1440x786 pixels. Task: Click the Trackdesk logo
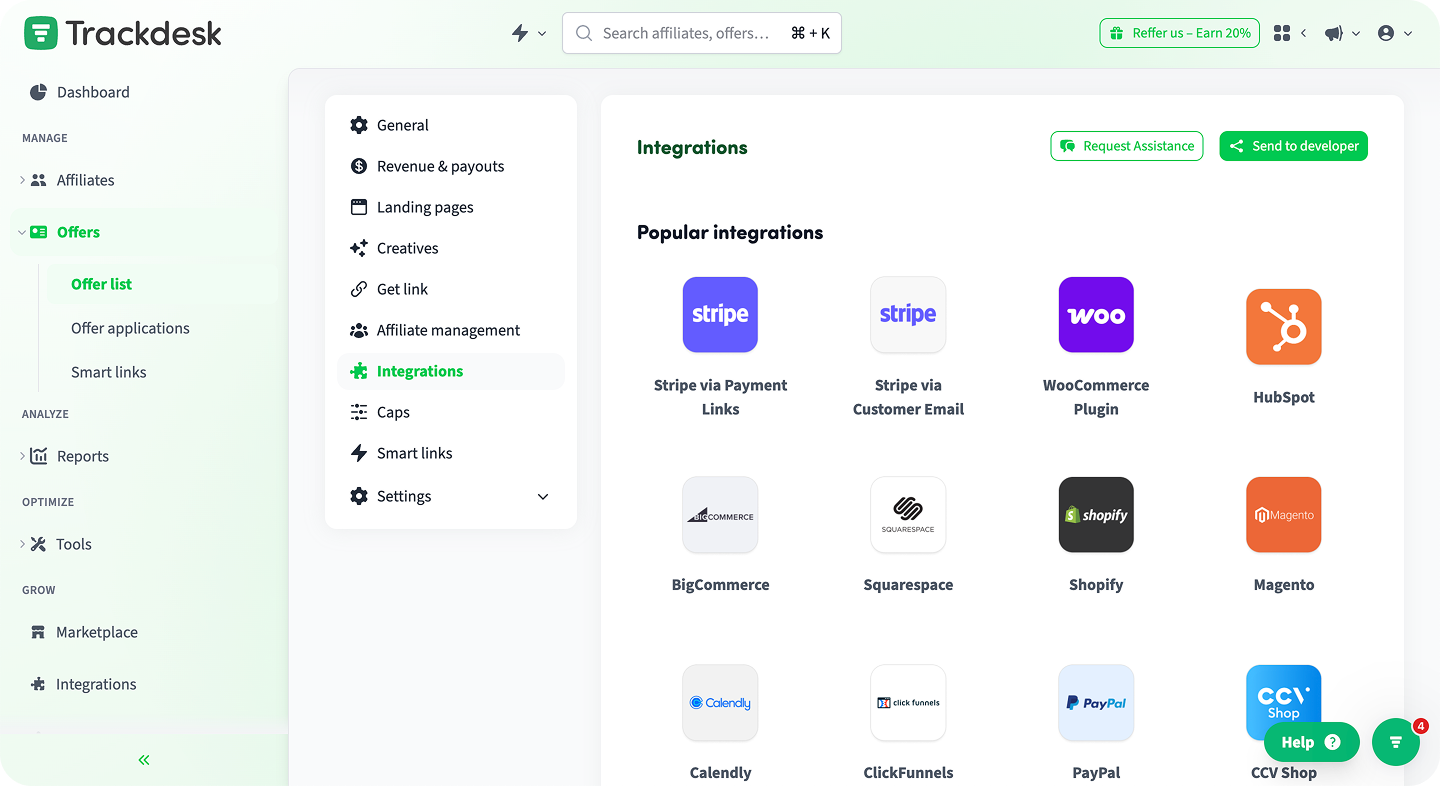123,33
